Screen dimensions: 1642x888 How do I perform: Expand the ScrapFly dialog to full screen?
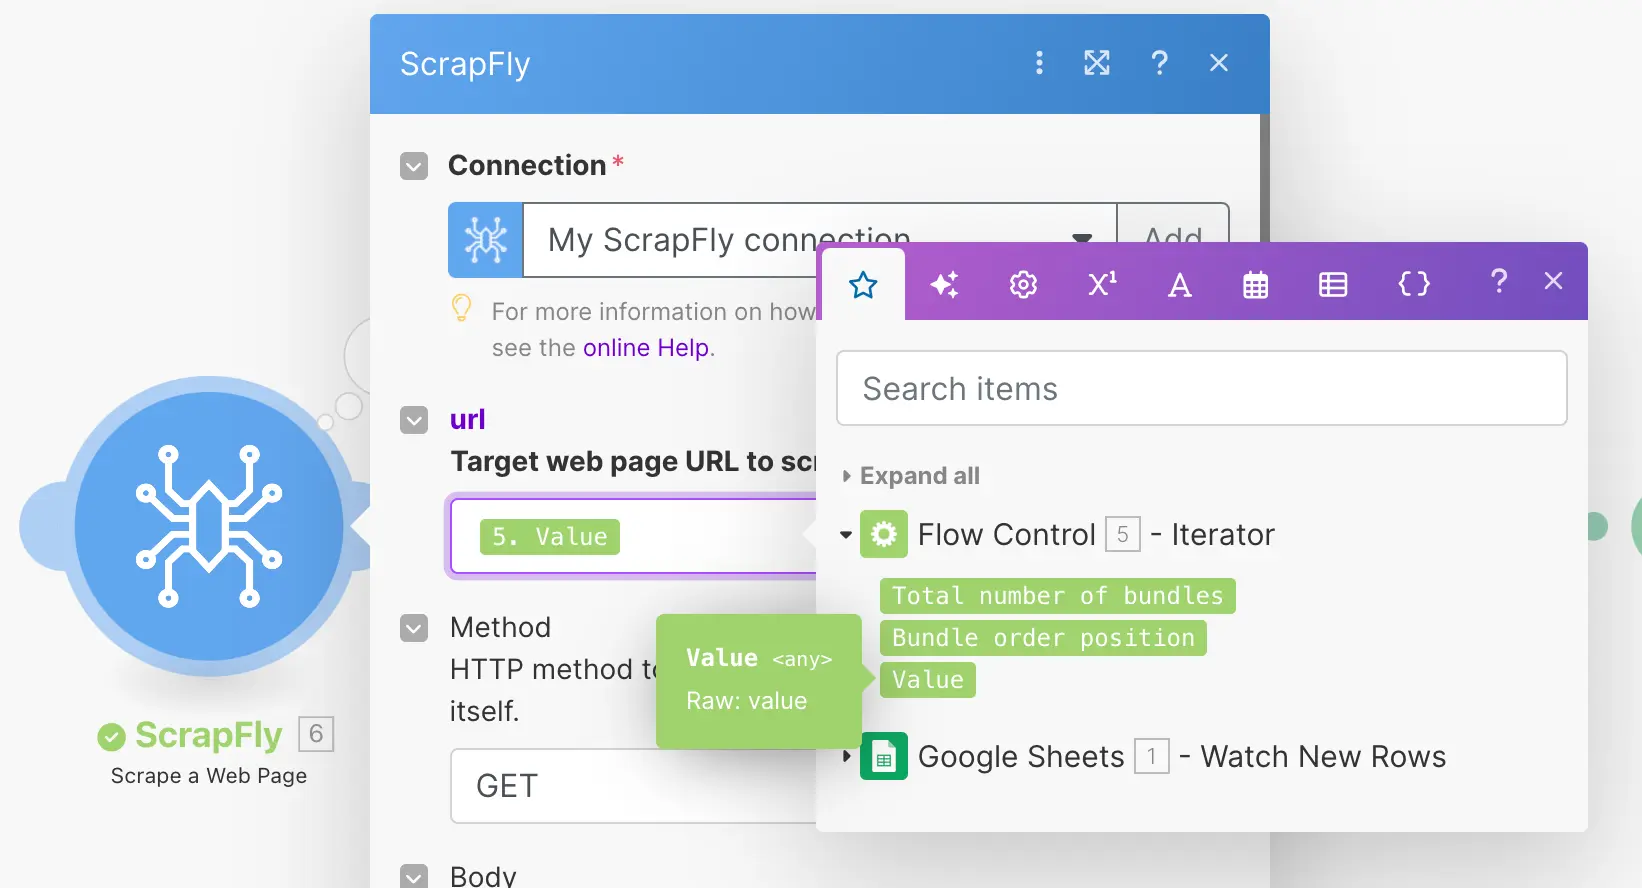1097,63
